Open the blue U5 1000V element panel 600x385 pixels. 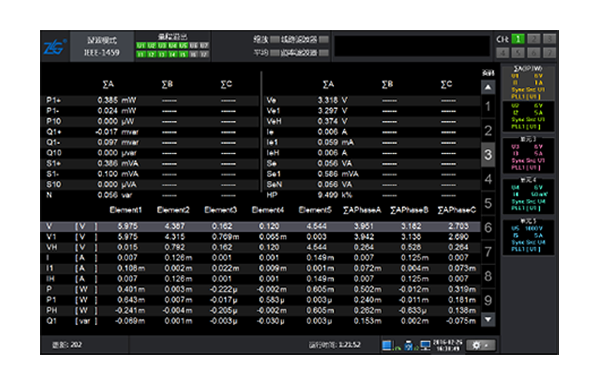pos(528,237)
